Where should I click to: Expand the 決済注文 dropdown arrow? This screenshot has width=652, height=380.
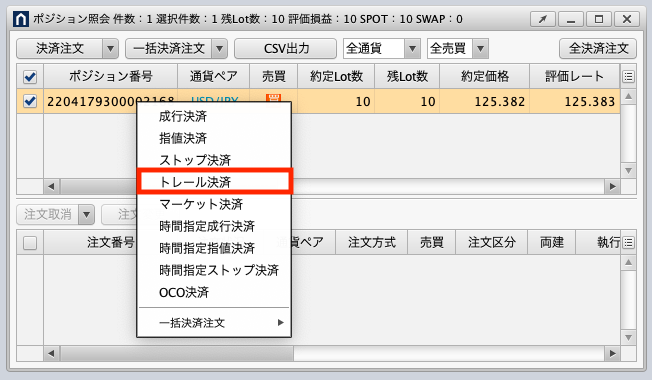pos(110,49)
